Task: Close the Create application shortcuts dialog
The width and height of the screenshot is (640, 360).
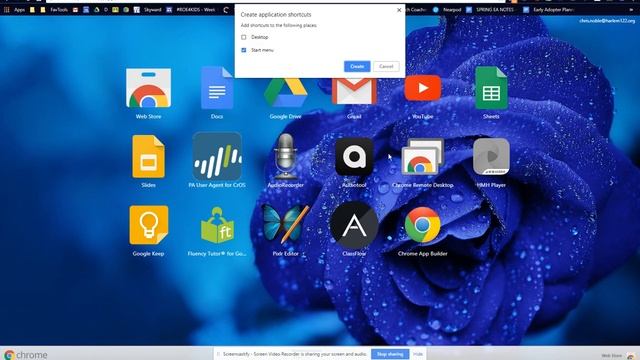Action: tap(399, 10)
